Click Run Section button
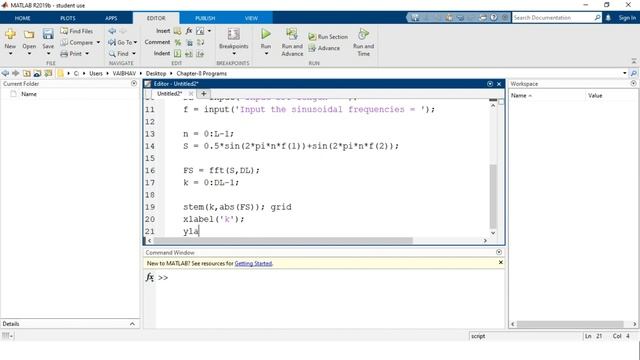The height and width of the screenshot is (360, 640). point(328,37)
